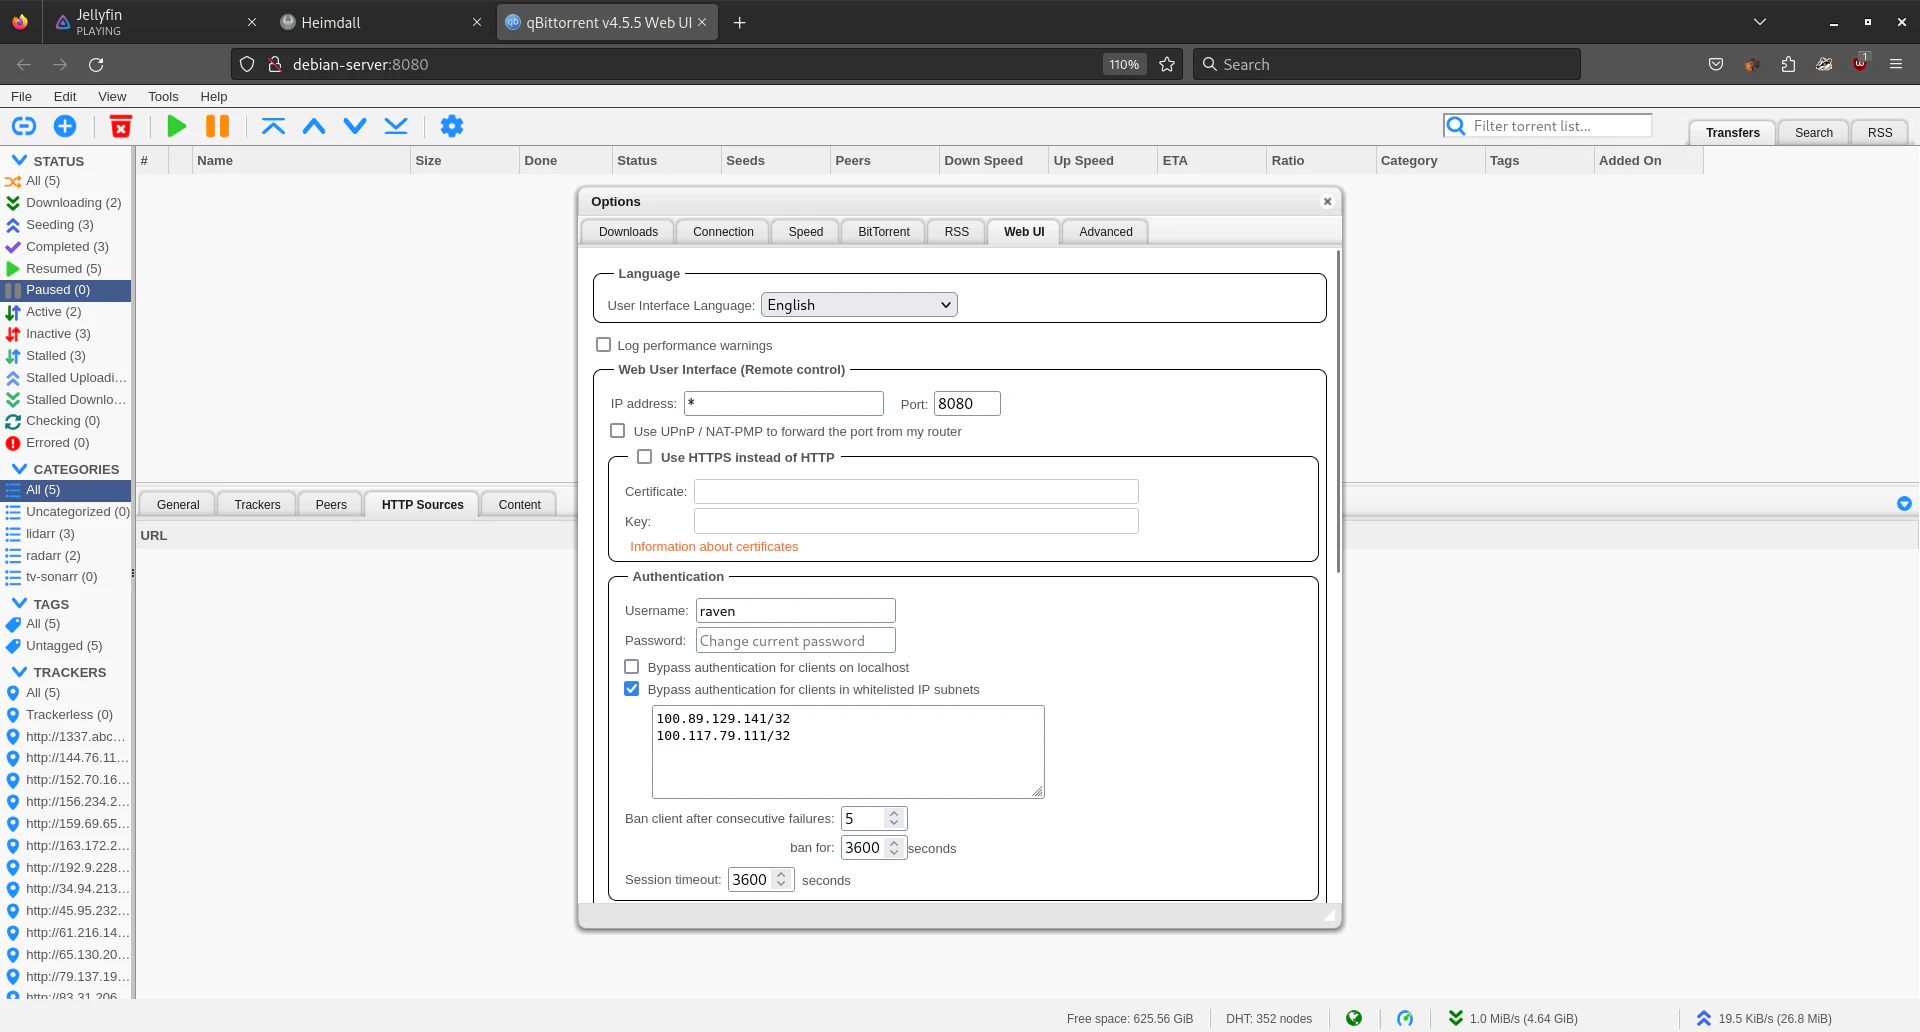Click the green Resume play icon
Viewport: 1920px width, 1032px height.
(177, 126)
